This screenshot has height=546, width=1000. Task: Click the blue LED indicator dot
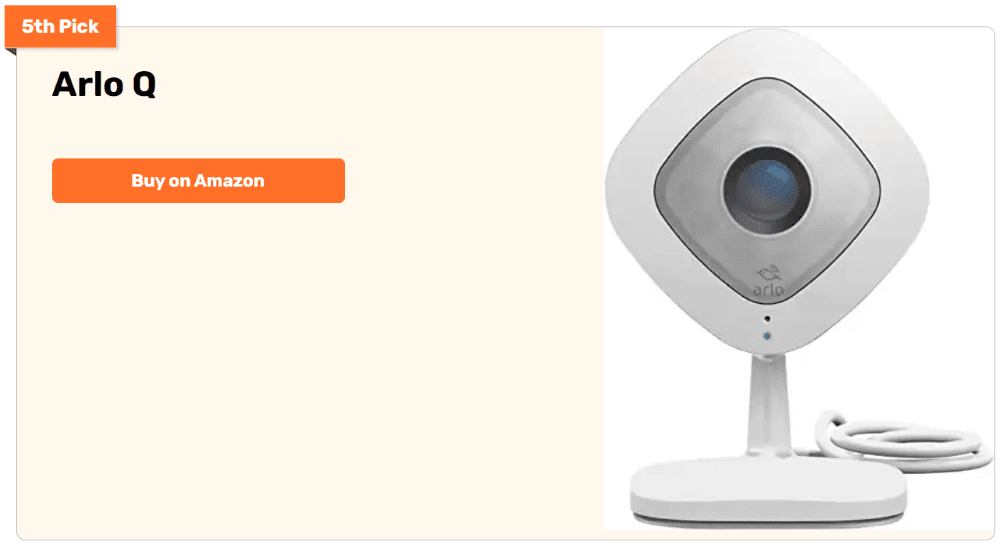click(x=767, y=336)
